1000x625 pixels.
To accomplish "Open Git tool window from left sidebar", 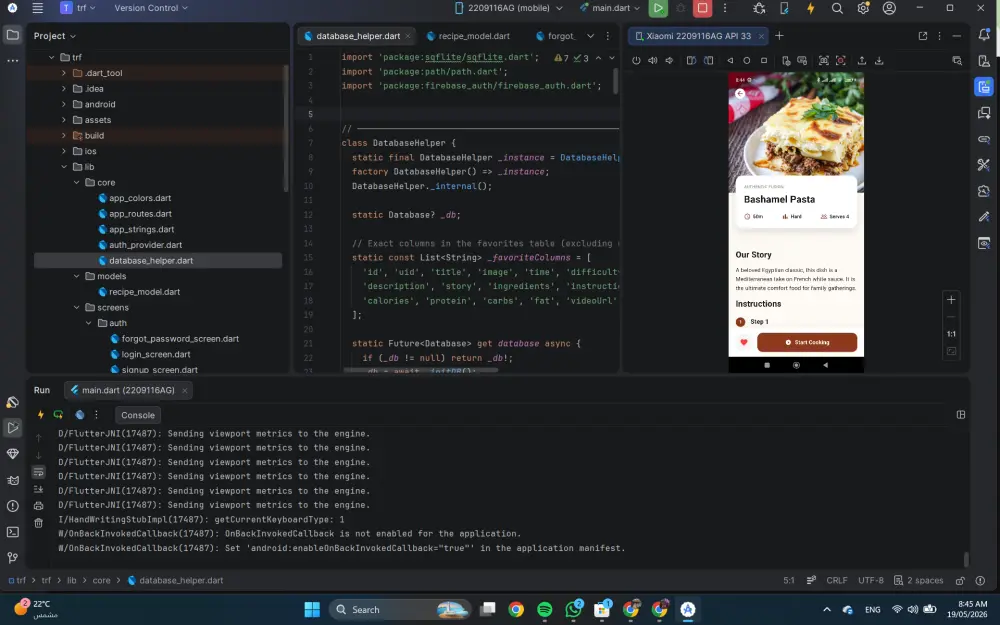I will click(12, 558).
